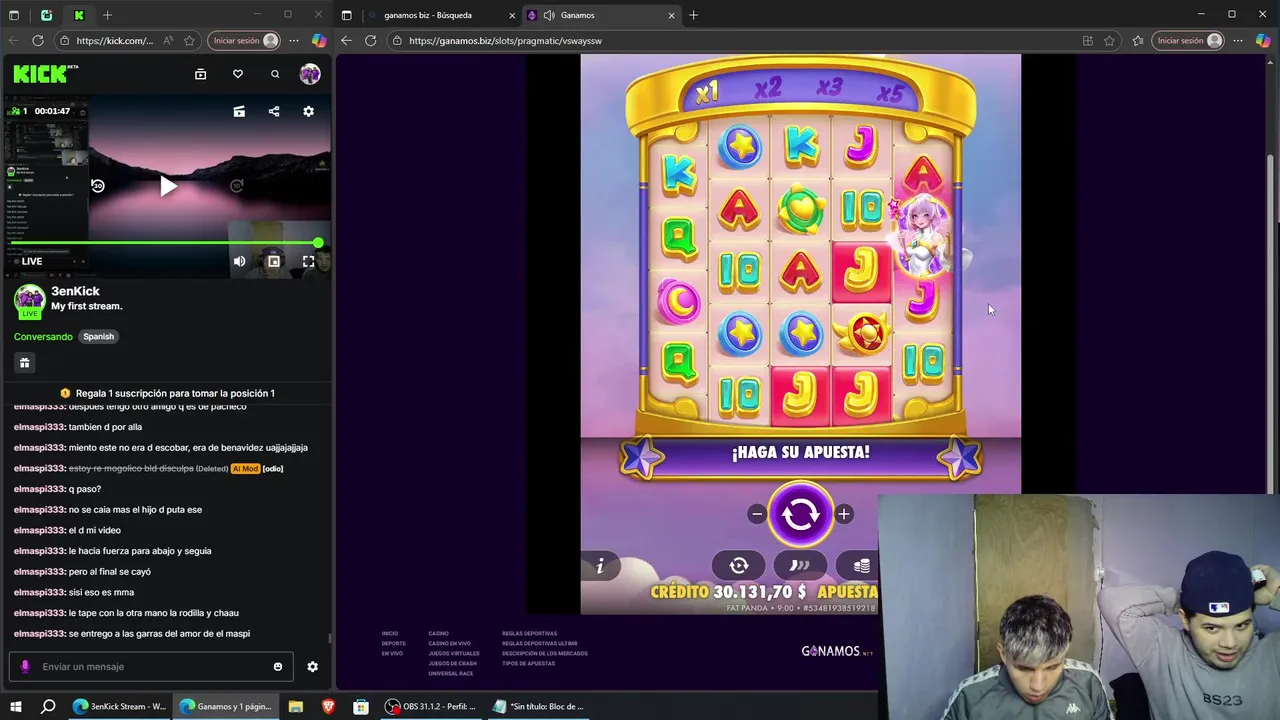1280x720 pixels.
Task: Click the Regala 1 suscripción banner
Action: click(167, 393)
